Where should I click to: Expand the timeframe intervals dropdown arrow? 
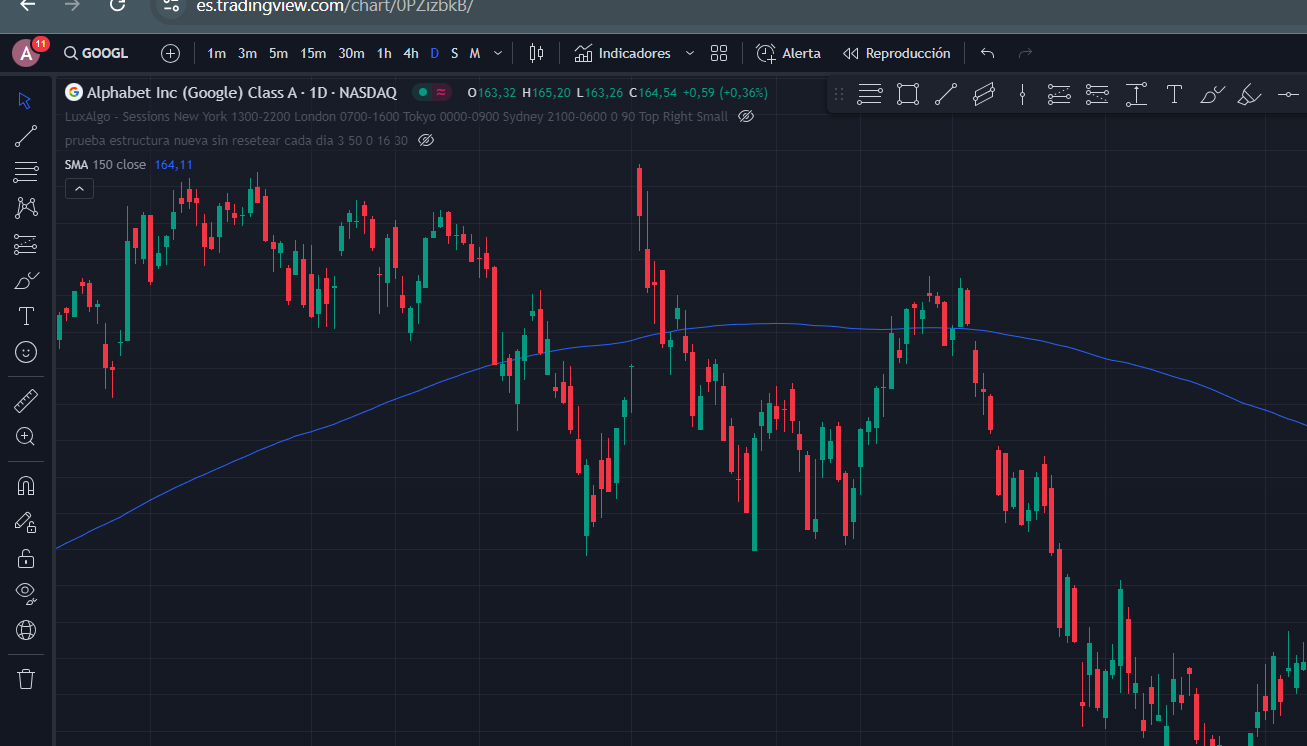[498, 53]
